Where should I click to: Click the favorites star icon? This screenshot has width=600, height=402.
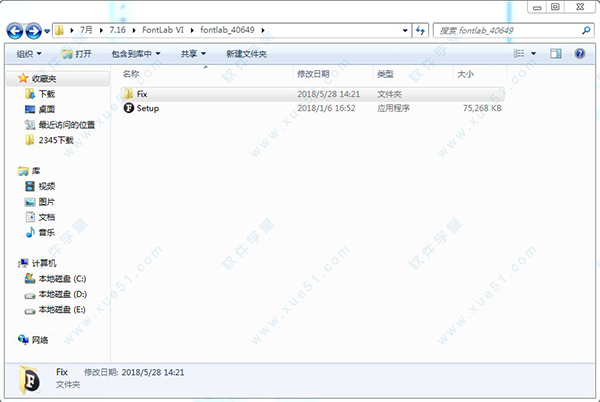coord(23,78)
